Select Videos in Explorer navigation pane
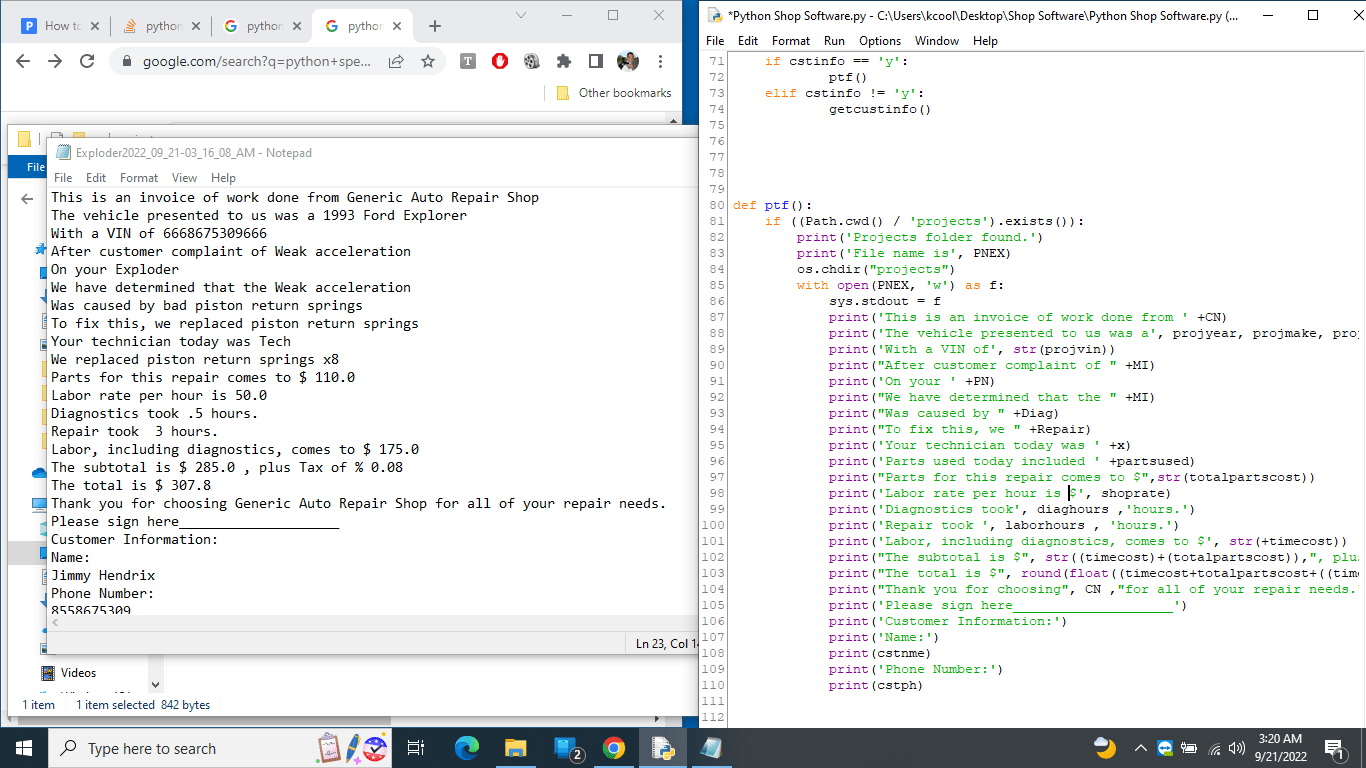Screen dimensions: 1366x768 79,673
